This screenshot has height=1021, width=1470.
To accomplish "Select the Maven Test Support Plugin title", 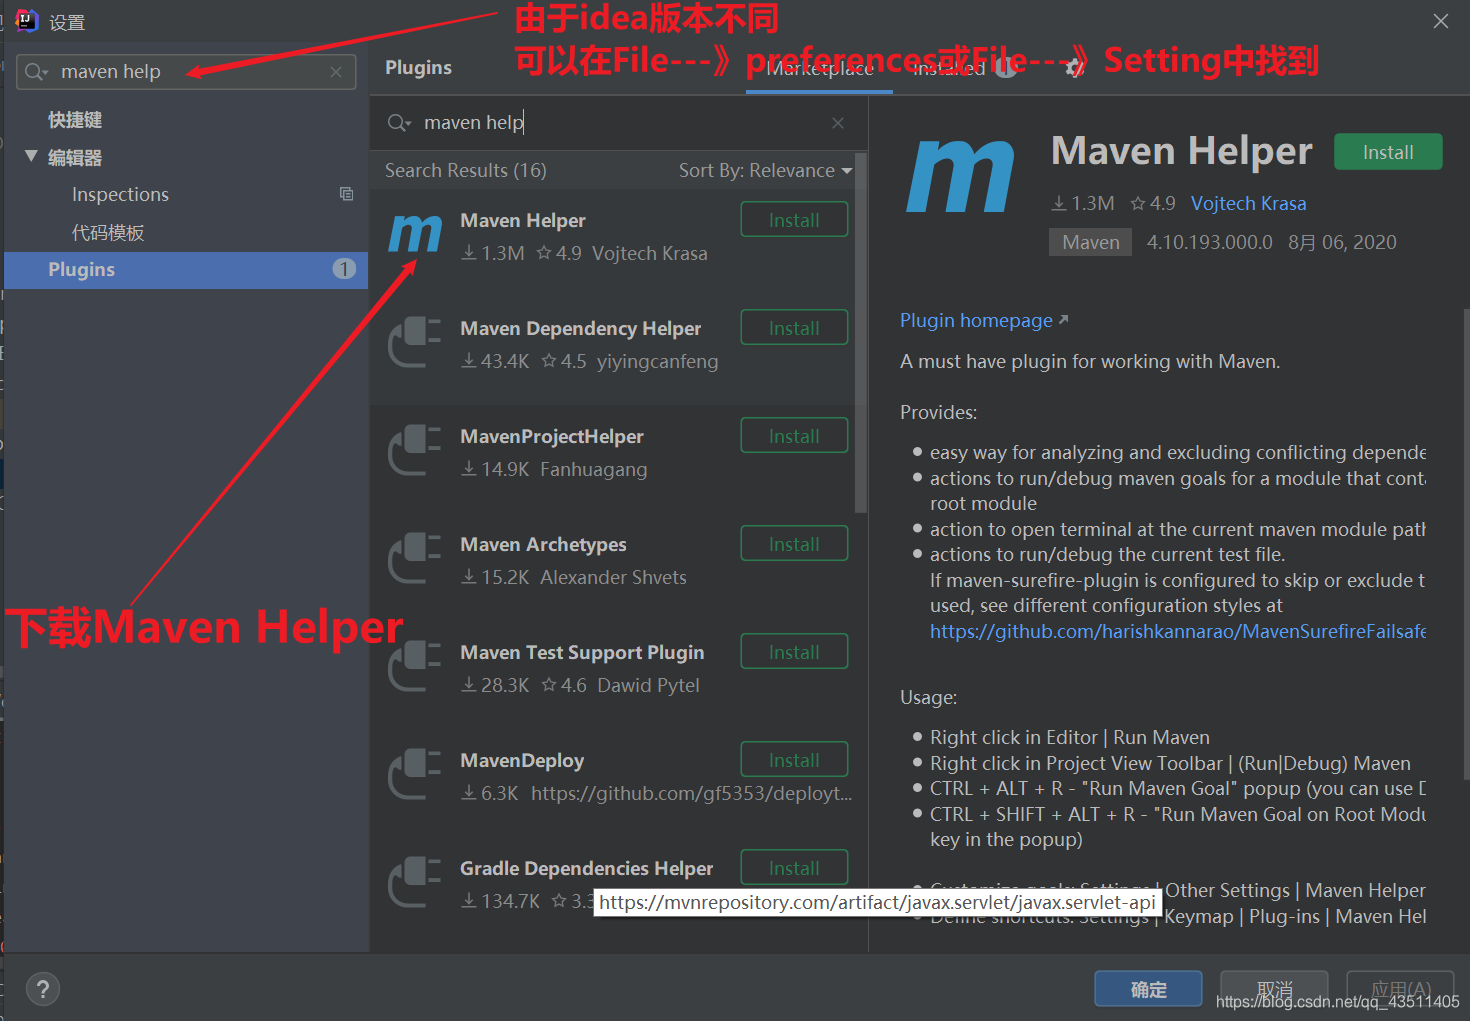I will 582,653.
